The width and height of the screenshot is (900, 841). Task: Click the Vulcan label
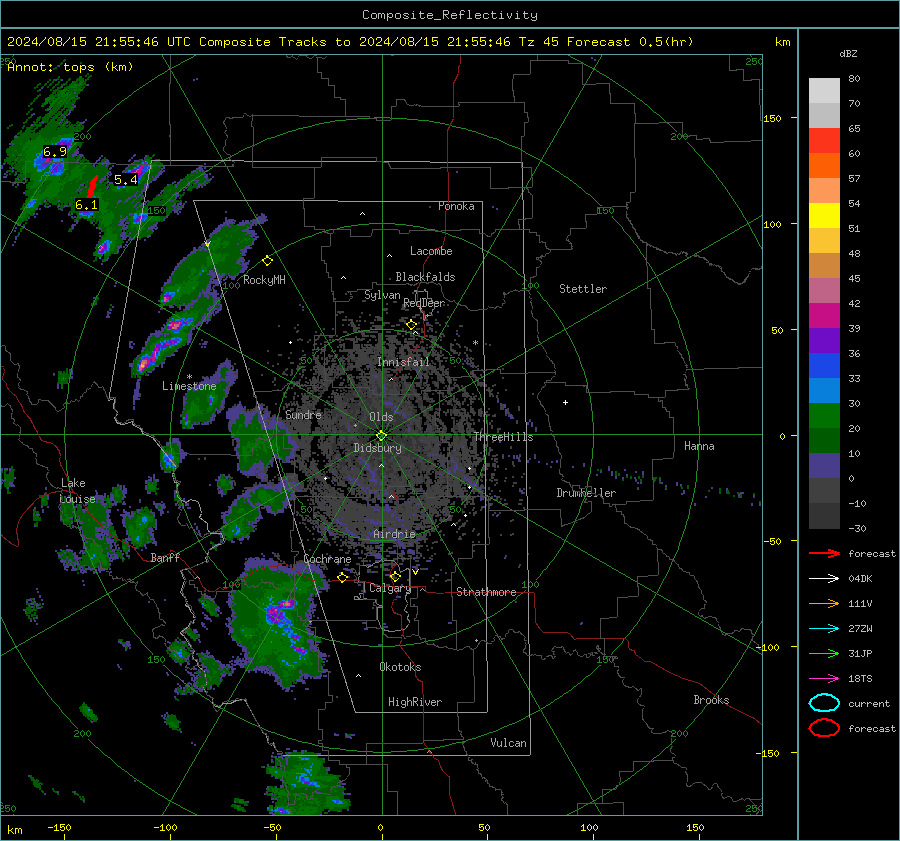pyautogui.click(x=509, y=743)
